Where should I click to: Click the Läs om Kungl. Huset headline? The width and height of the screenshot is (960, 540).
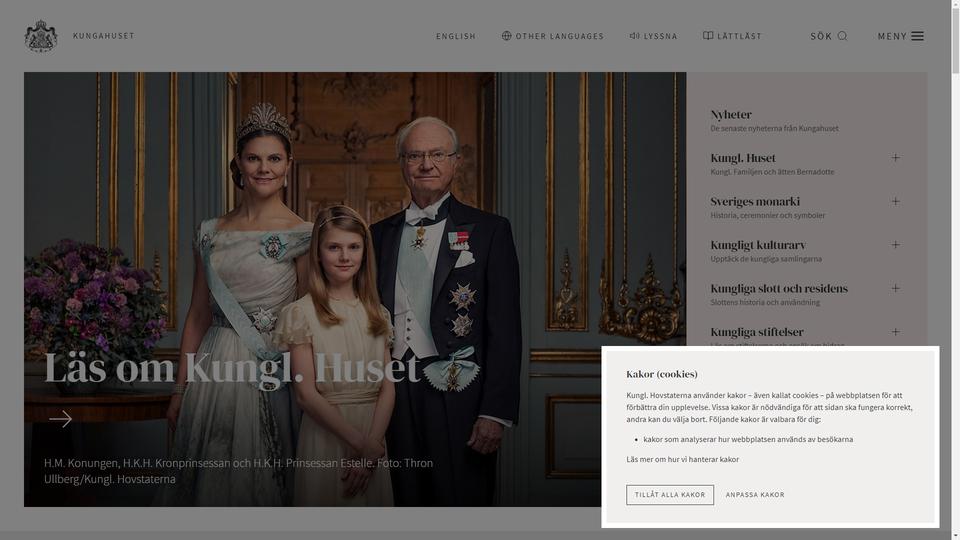tap(232, 369)
